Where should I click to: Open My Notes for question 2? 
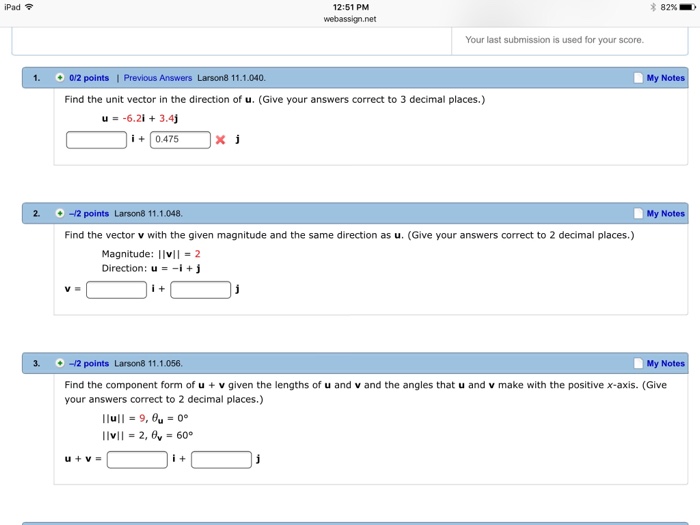coord(665,213)
